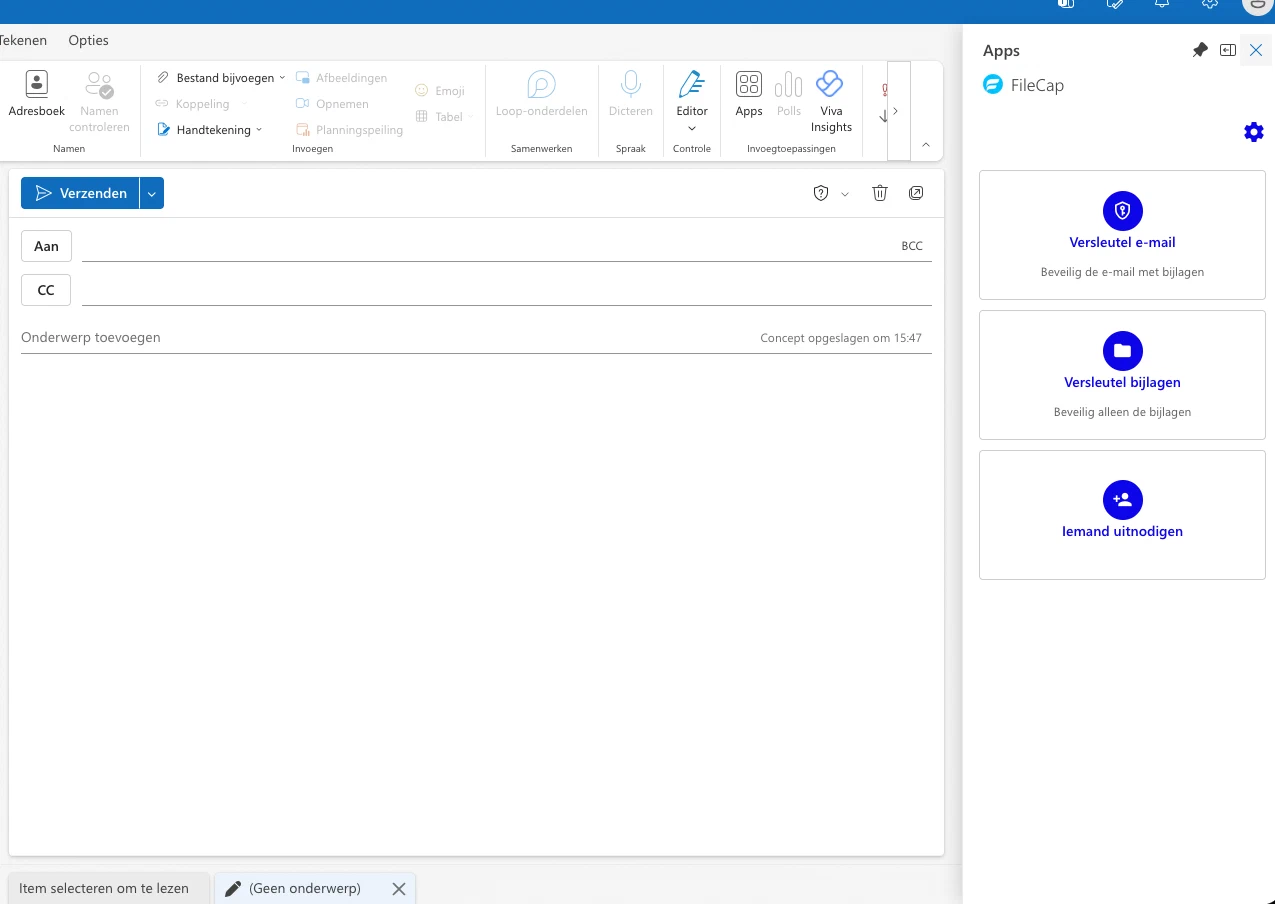Image resolution: width=1275 pixels, height=904 pixels.
Task: Click the FileCap logo icon
Action: point(992,85)
